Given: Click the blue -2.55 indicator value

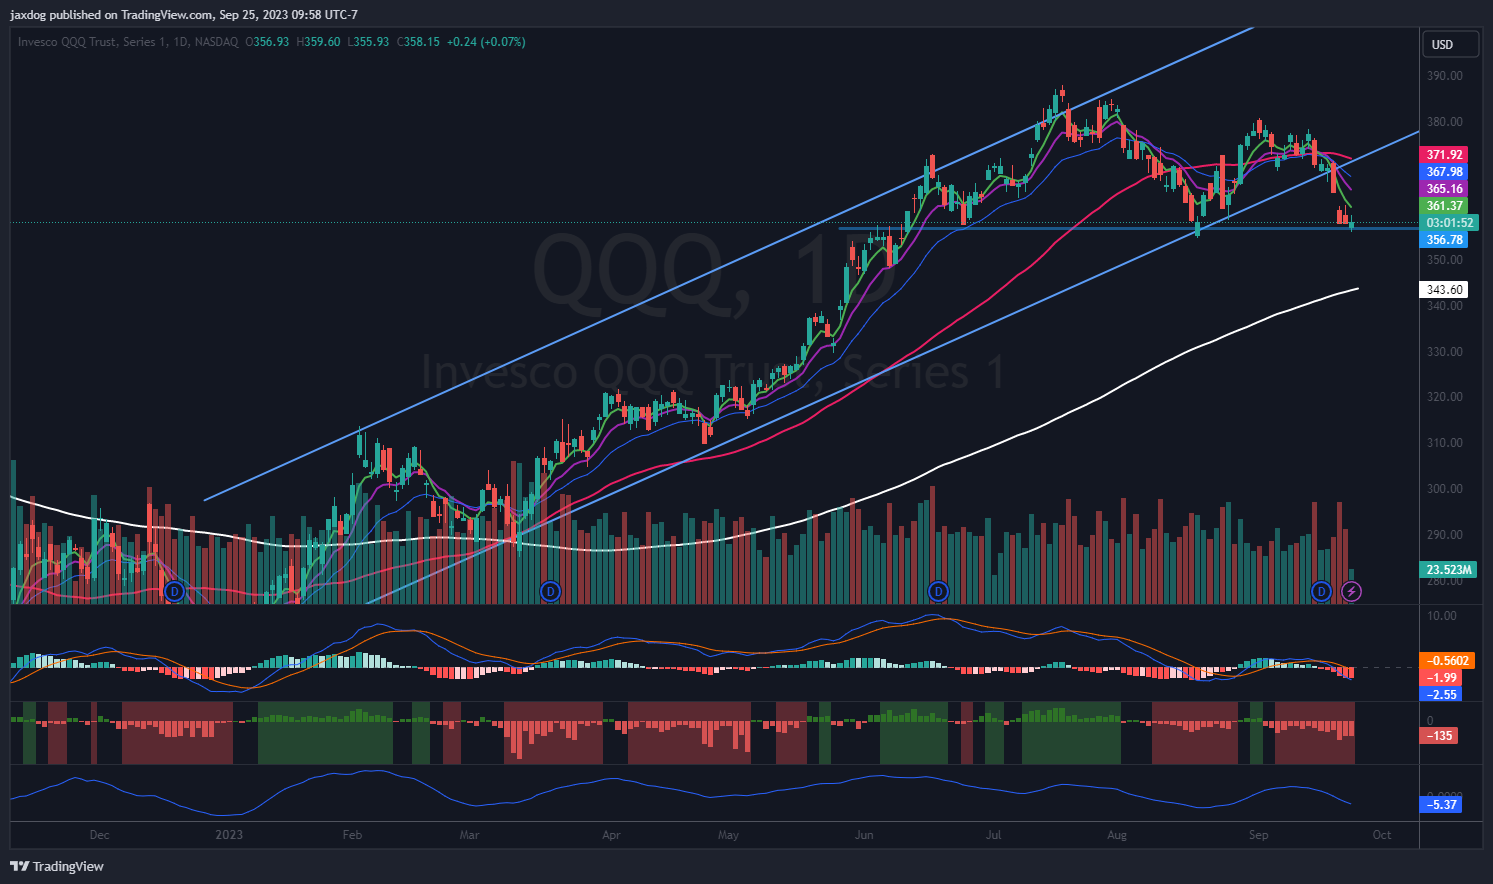Looking at the screenshot, I should (x=1440, y=694).
